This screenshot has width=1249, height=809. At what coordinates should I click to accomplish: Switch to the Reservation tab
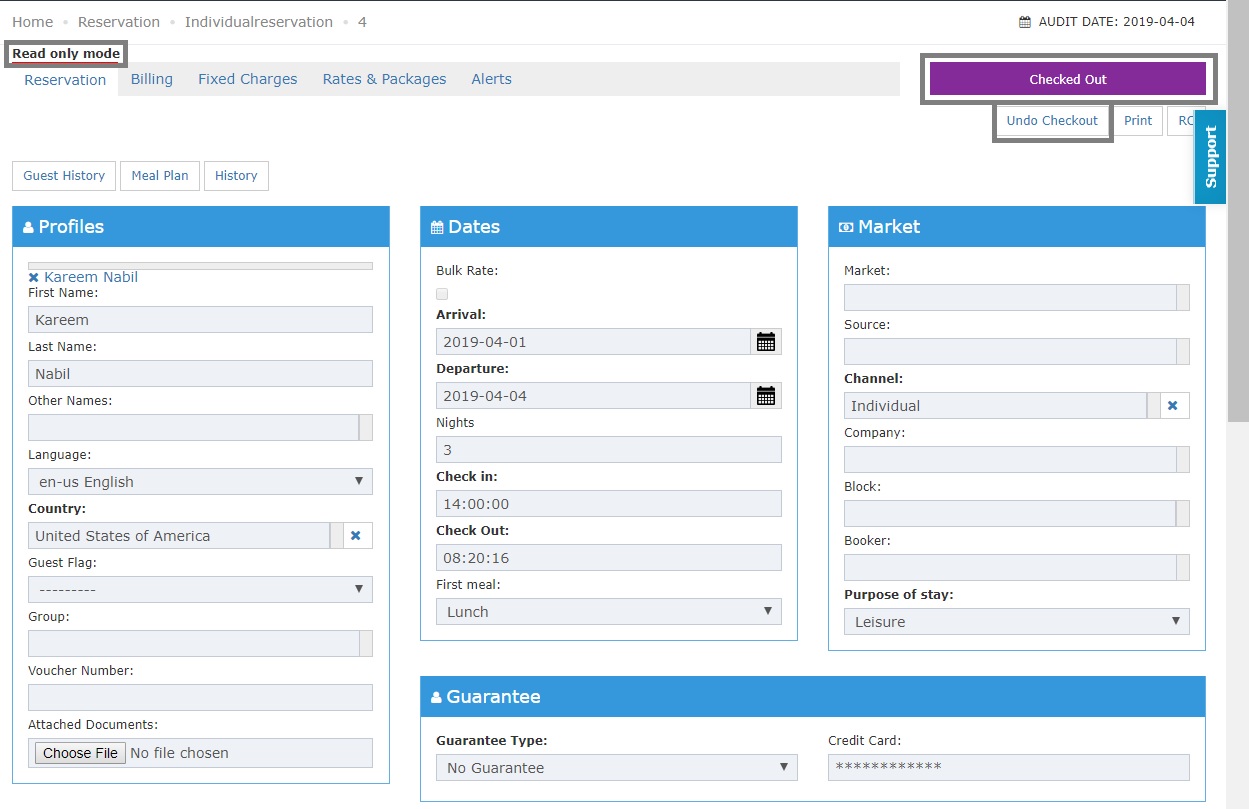click(x=65, y=80)
